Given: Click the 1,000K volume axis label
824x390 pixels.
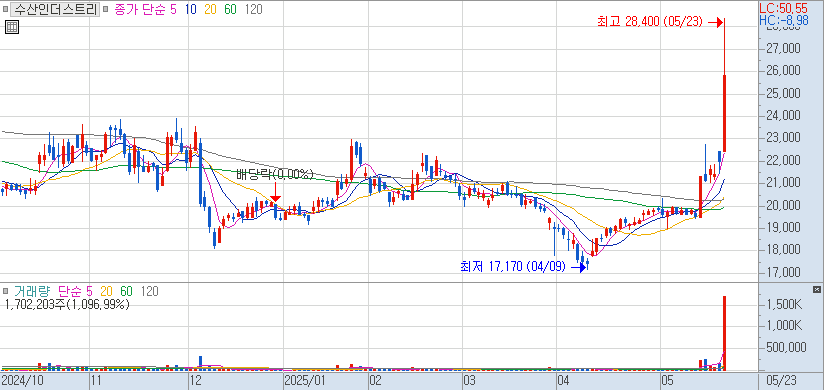Looking at the screenshot, I should (x=784, y=326).
